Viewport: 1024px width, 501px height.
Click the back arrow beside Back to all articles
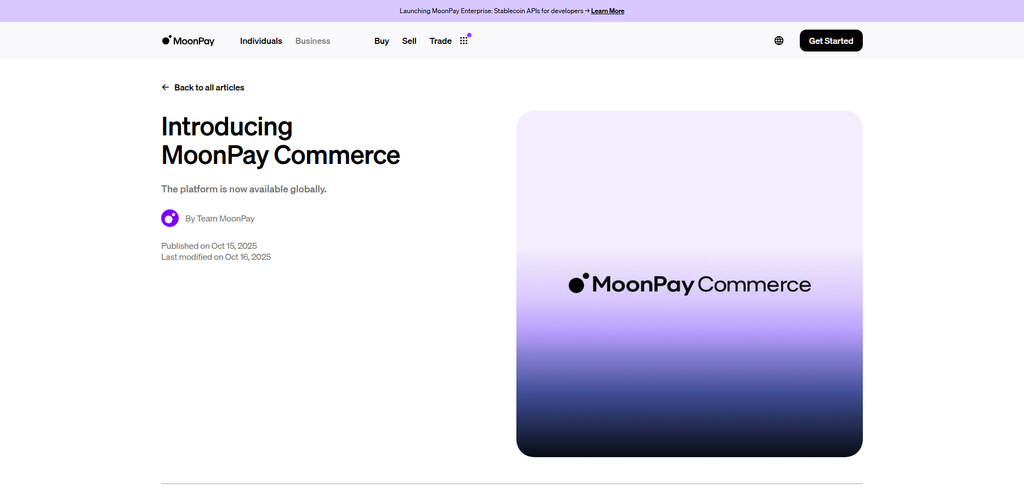[165, 88]
